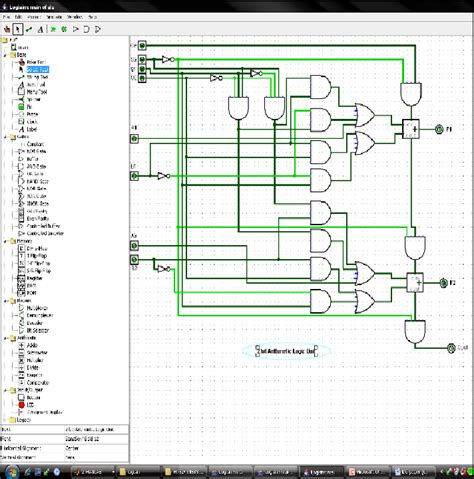Viewport: 474px width, 479px height.
Task: Toggle the A0 input pin on canvas
Action: [x=134, y=246]
